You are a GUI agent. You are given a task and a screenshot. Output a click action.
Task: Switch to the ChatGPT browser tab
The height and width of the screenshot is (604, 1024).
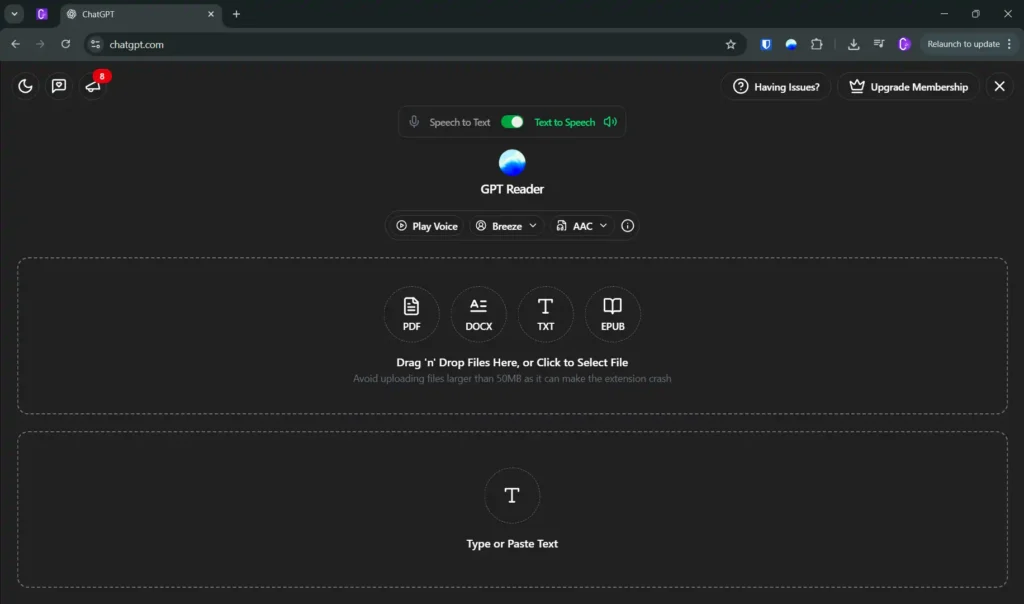(x=135, y=14)
